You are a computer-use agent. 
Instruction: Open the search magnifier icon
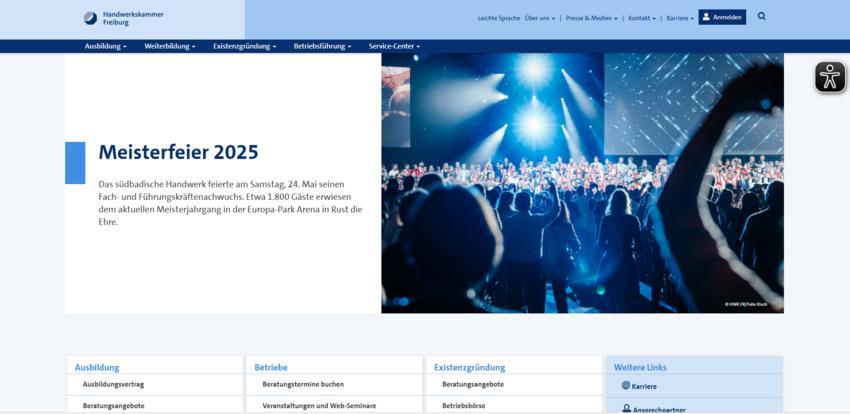click(x=762, y=16)
